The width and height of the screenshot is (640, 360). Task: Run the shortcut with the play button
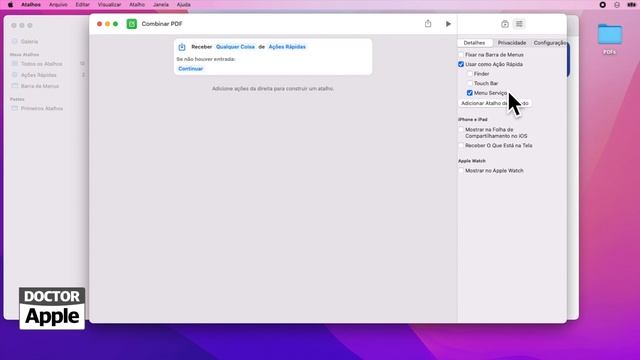(448, 24)
